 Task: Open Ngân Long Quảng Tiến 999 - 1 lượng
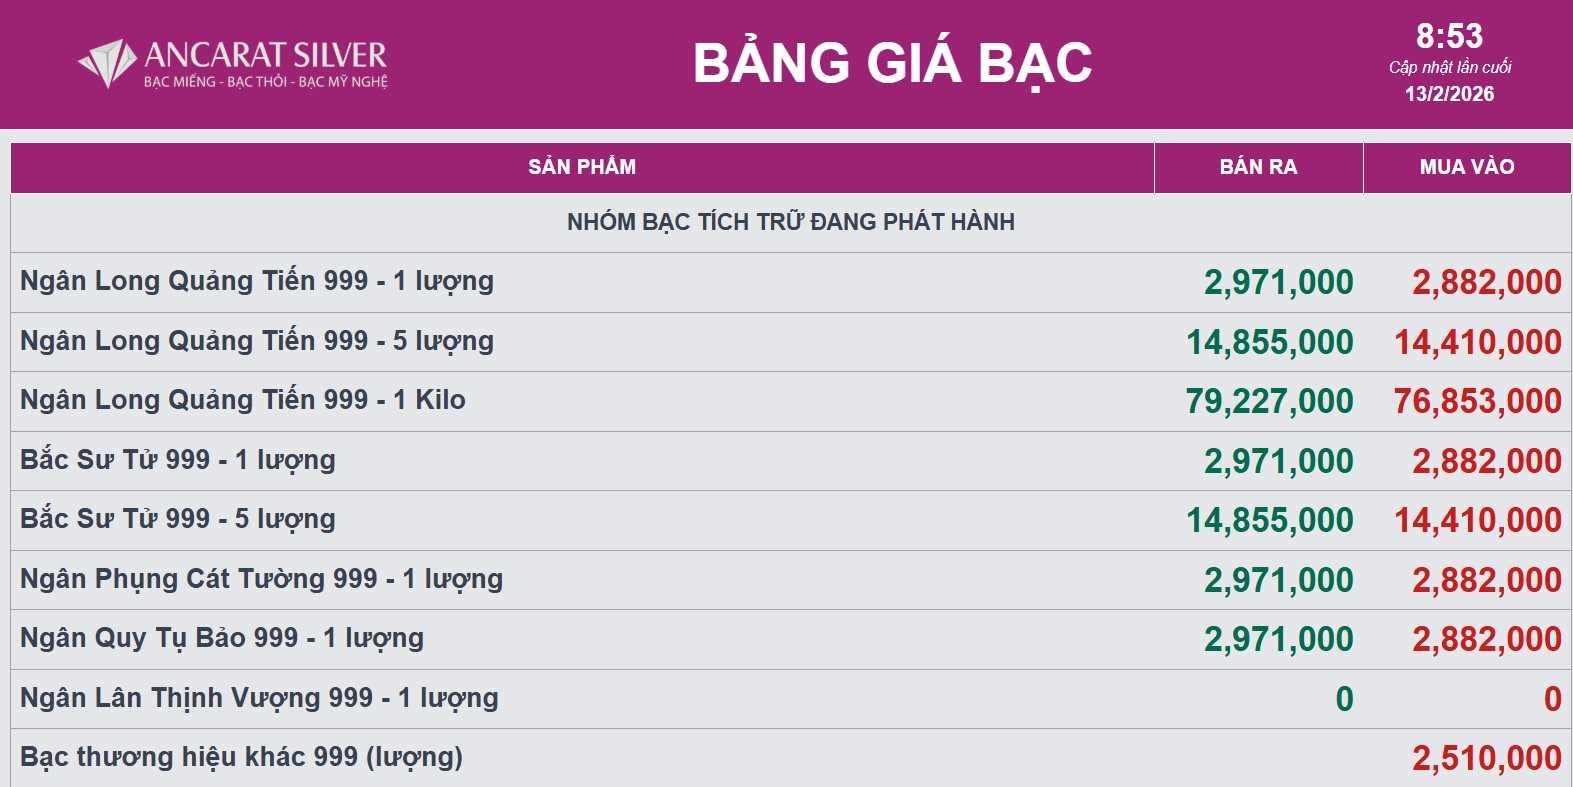pos(257,281)
